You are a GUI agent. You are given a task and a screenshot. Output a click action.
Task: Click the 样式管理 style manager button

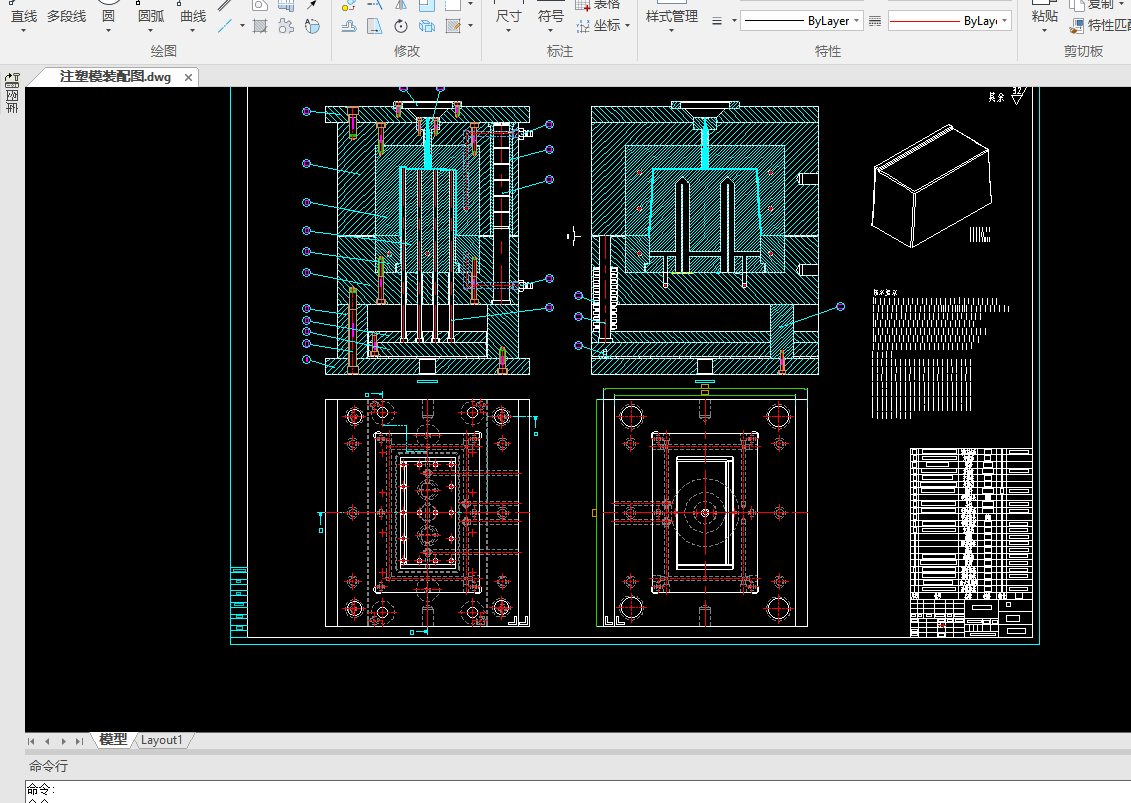[x=671, y=16]
